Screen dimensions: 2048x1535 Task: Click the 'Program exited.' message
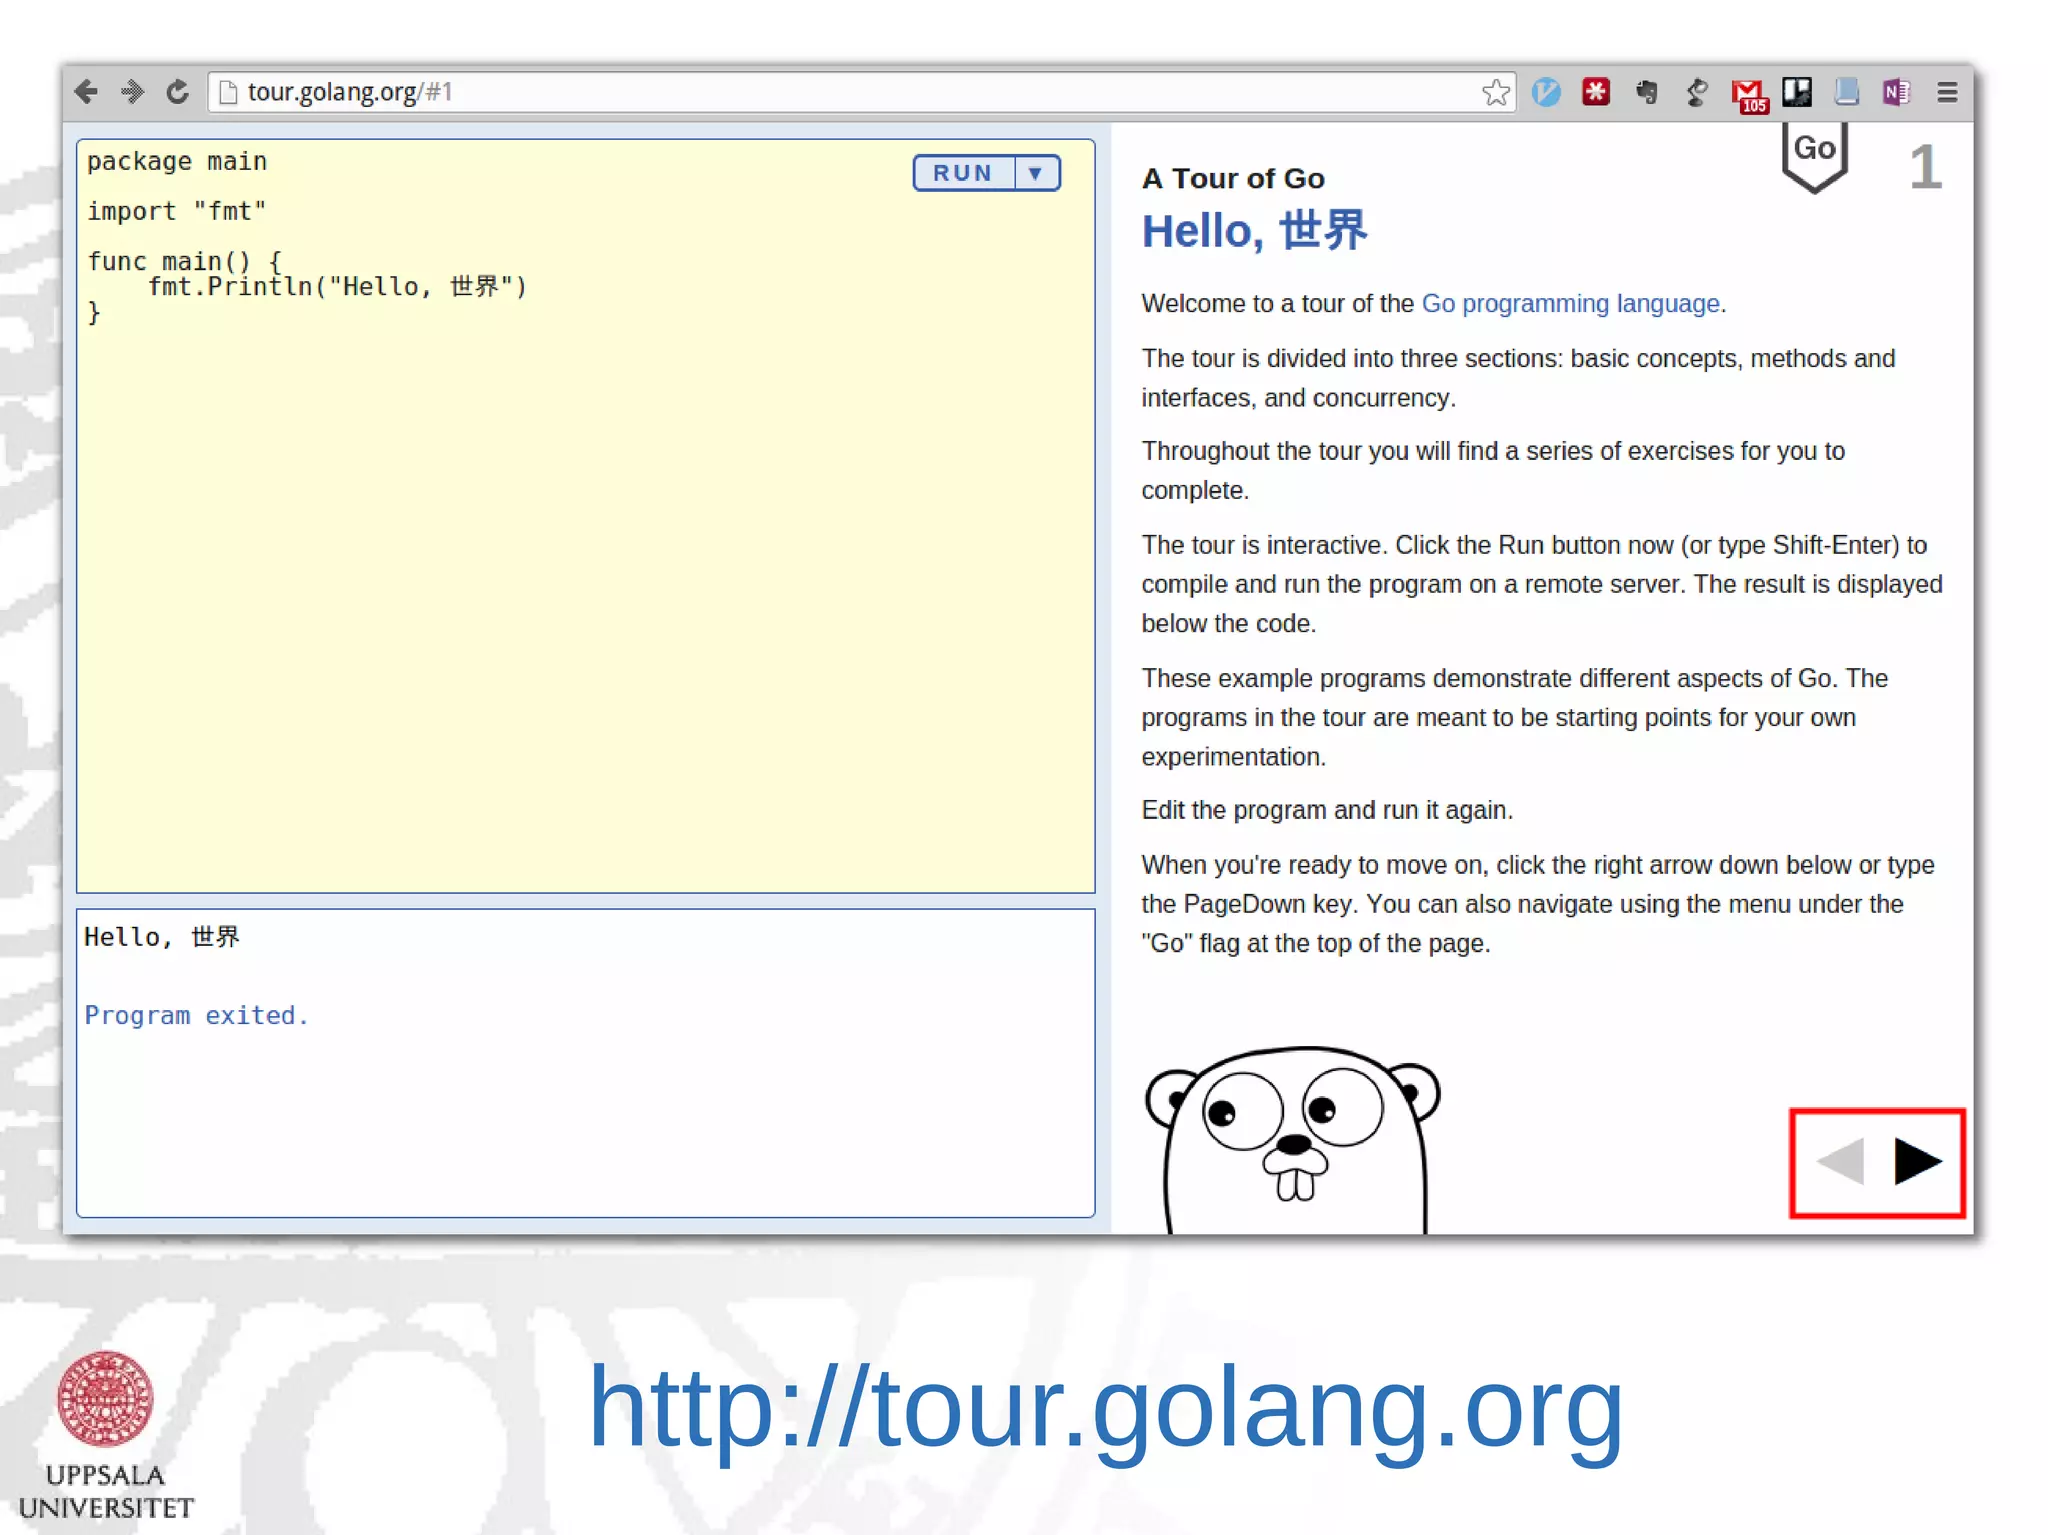point(197,1016)
